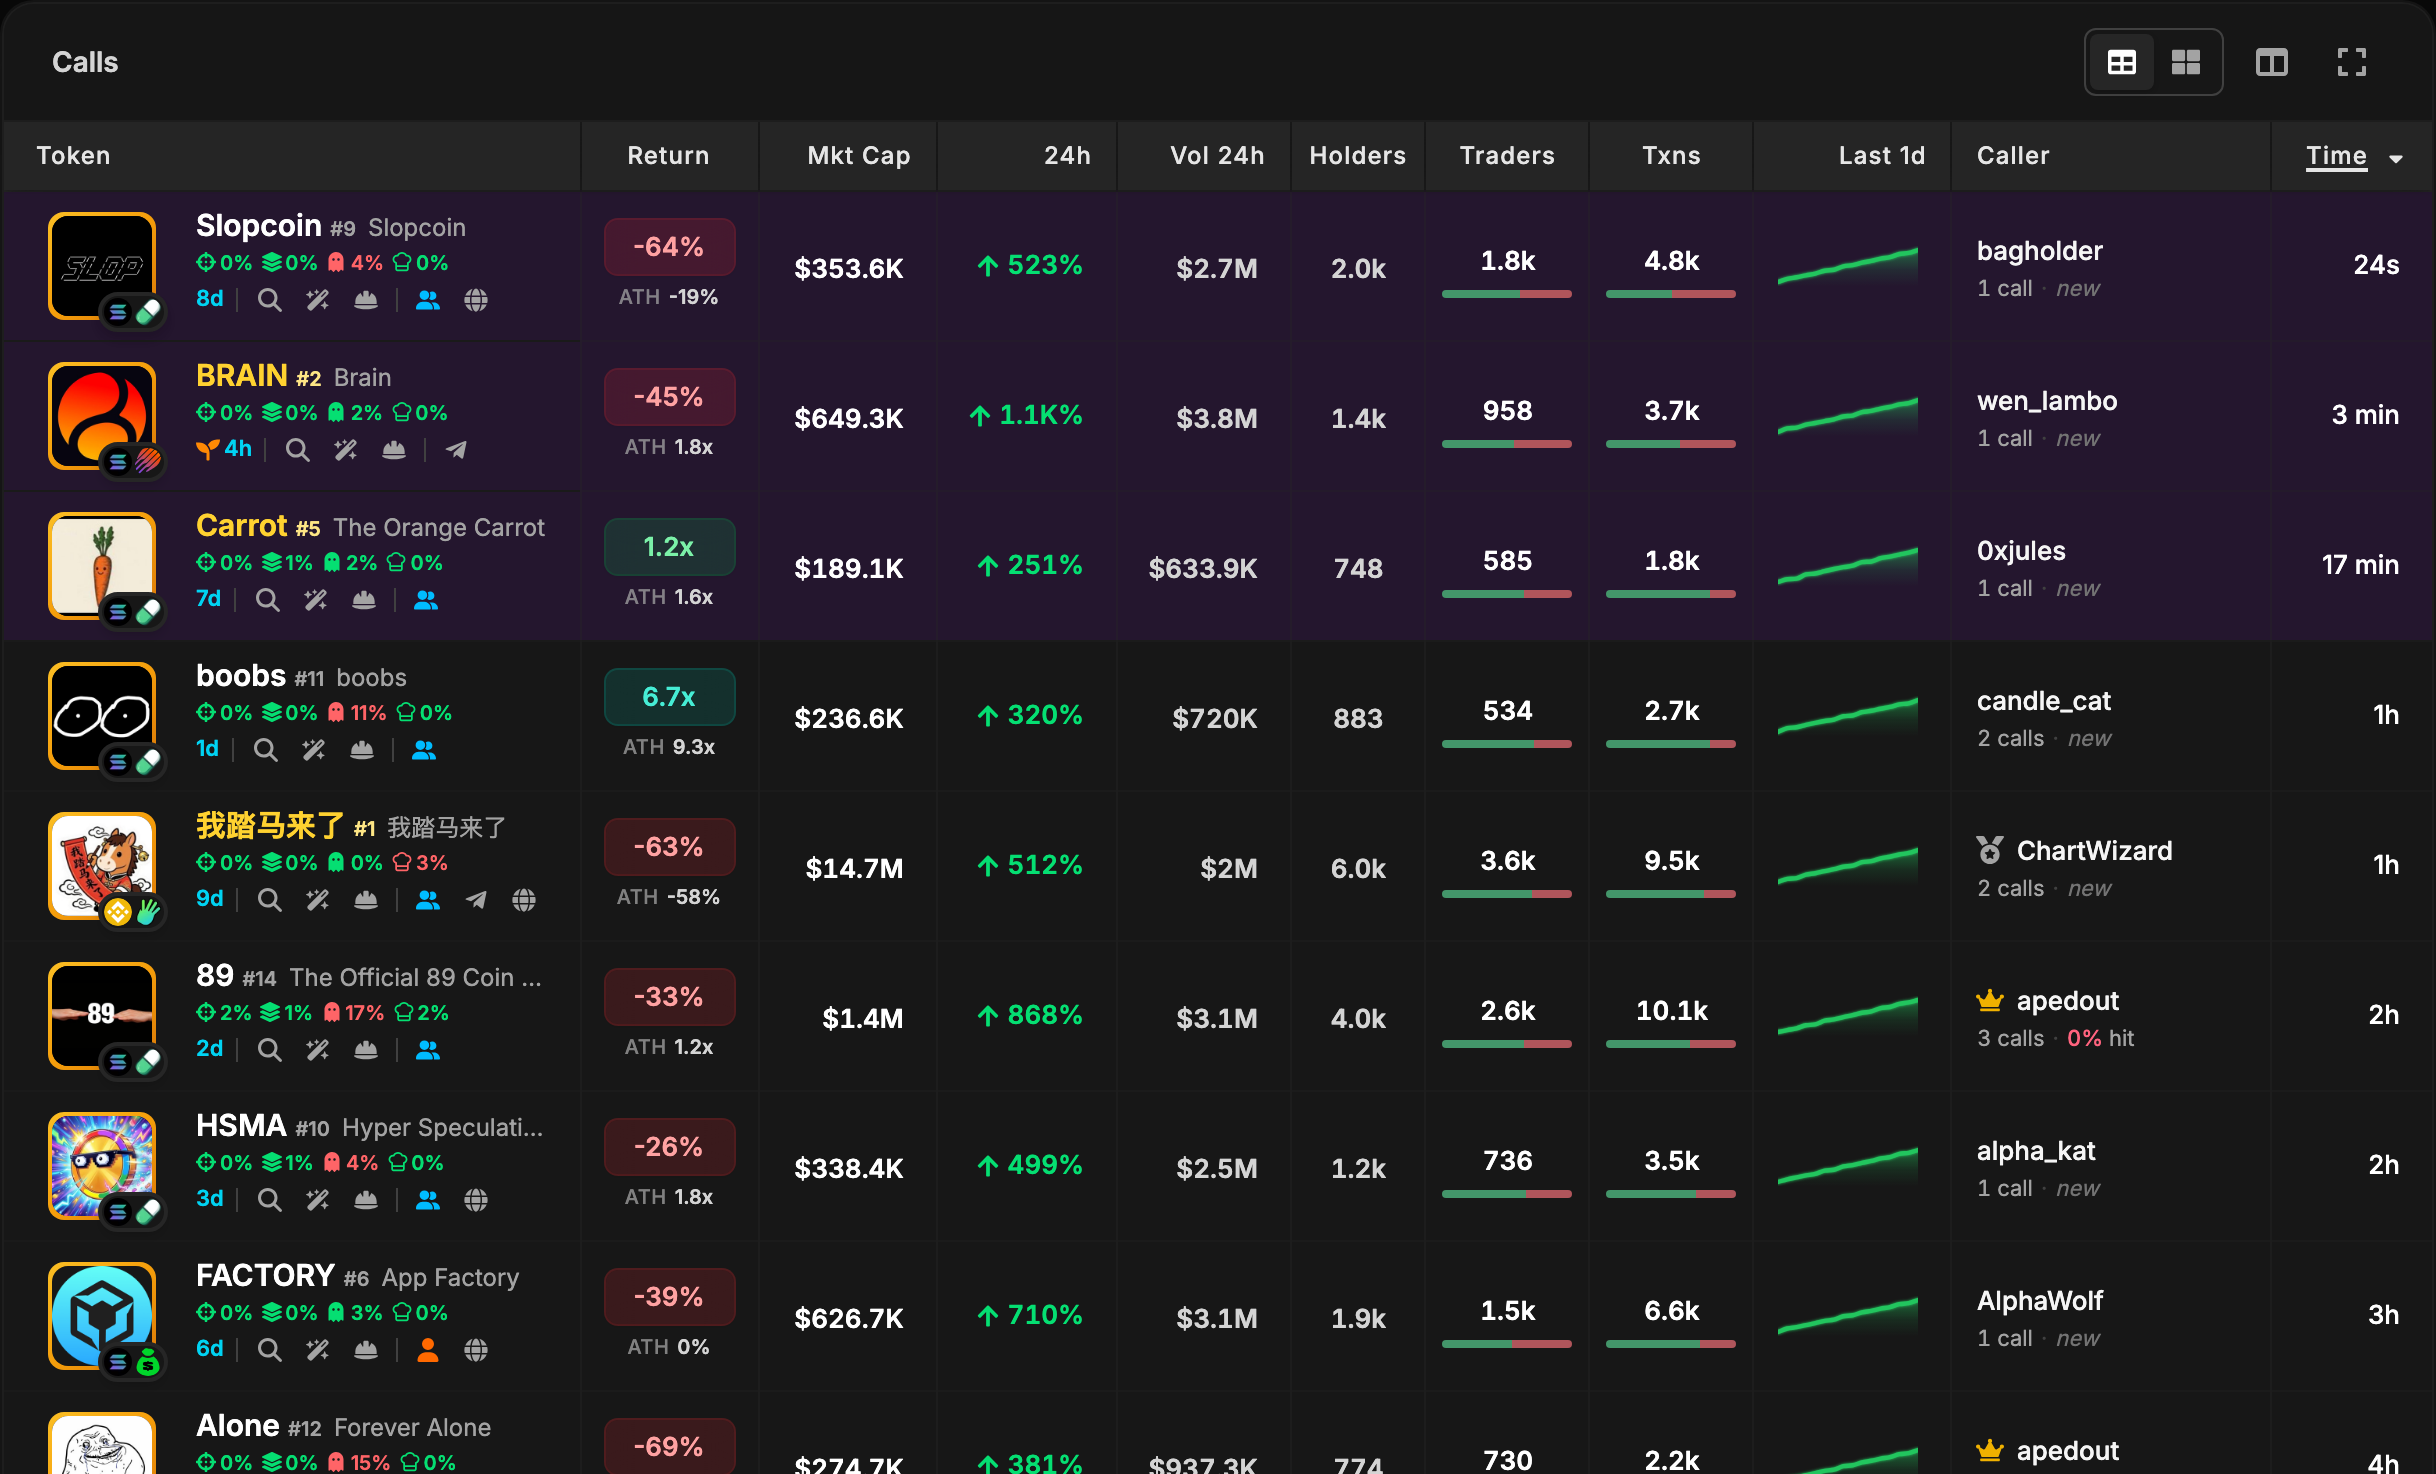Open caller 0xjules profile
Image resolution: width=2436 pixels, height=1474 pixels.
(2021, 551)
